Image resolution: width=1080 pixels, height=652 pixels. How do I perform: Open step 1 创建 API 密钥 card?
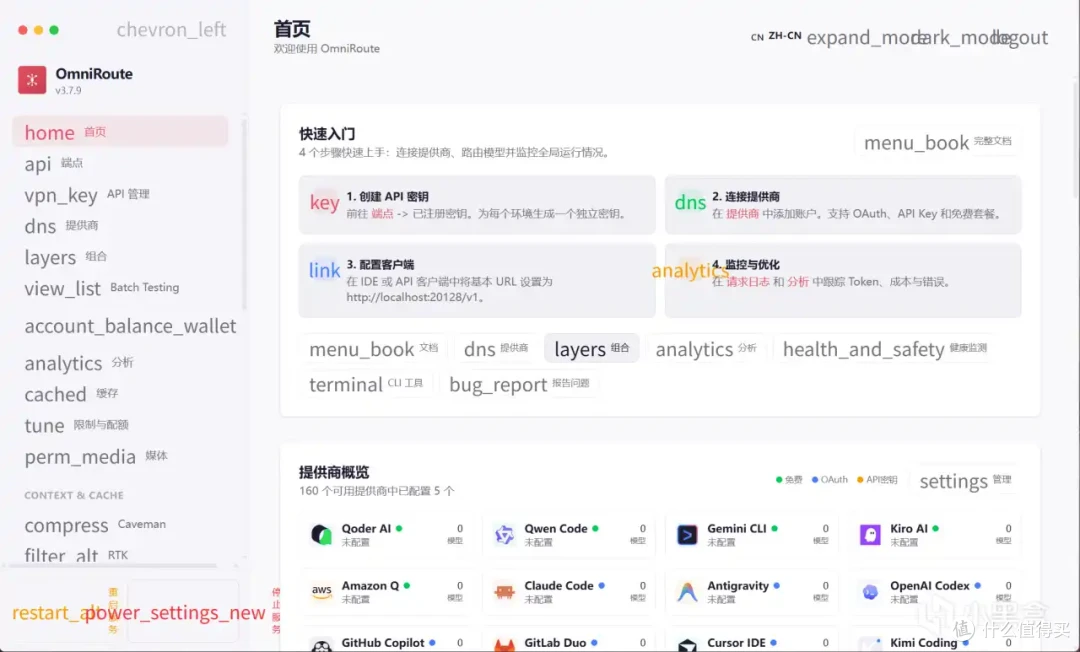(x=477, y=204)
